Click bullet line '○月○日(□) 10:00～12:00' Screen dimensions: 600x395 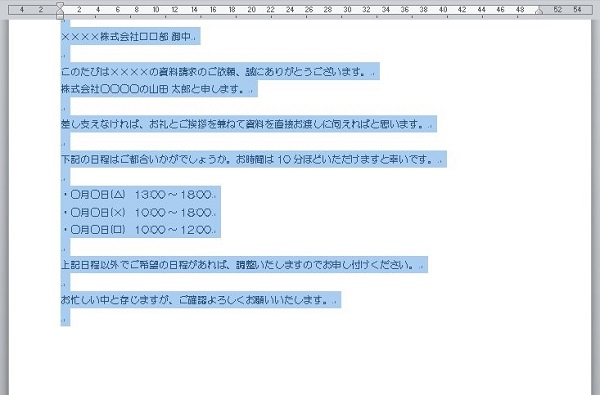[x=140, y=230]
